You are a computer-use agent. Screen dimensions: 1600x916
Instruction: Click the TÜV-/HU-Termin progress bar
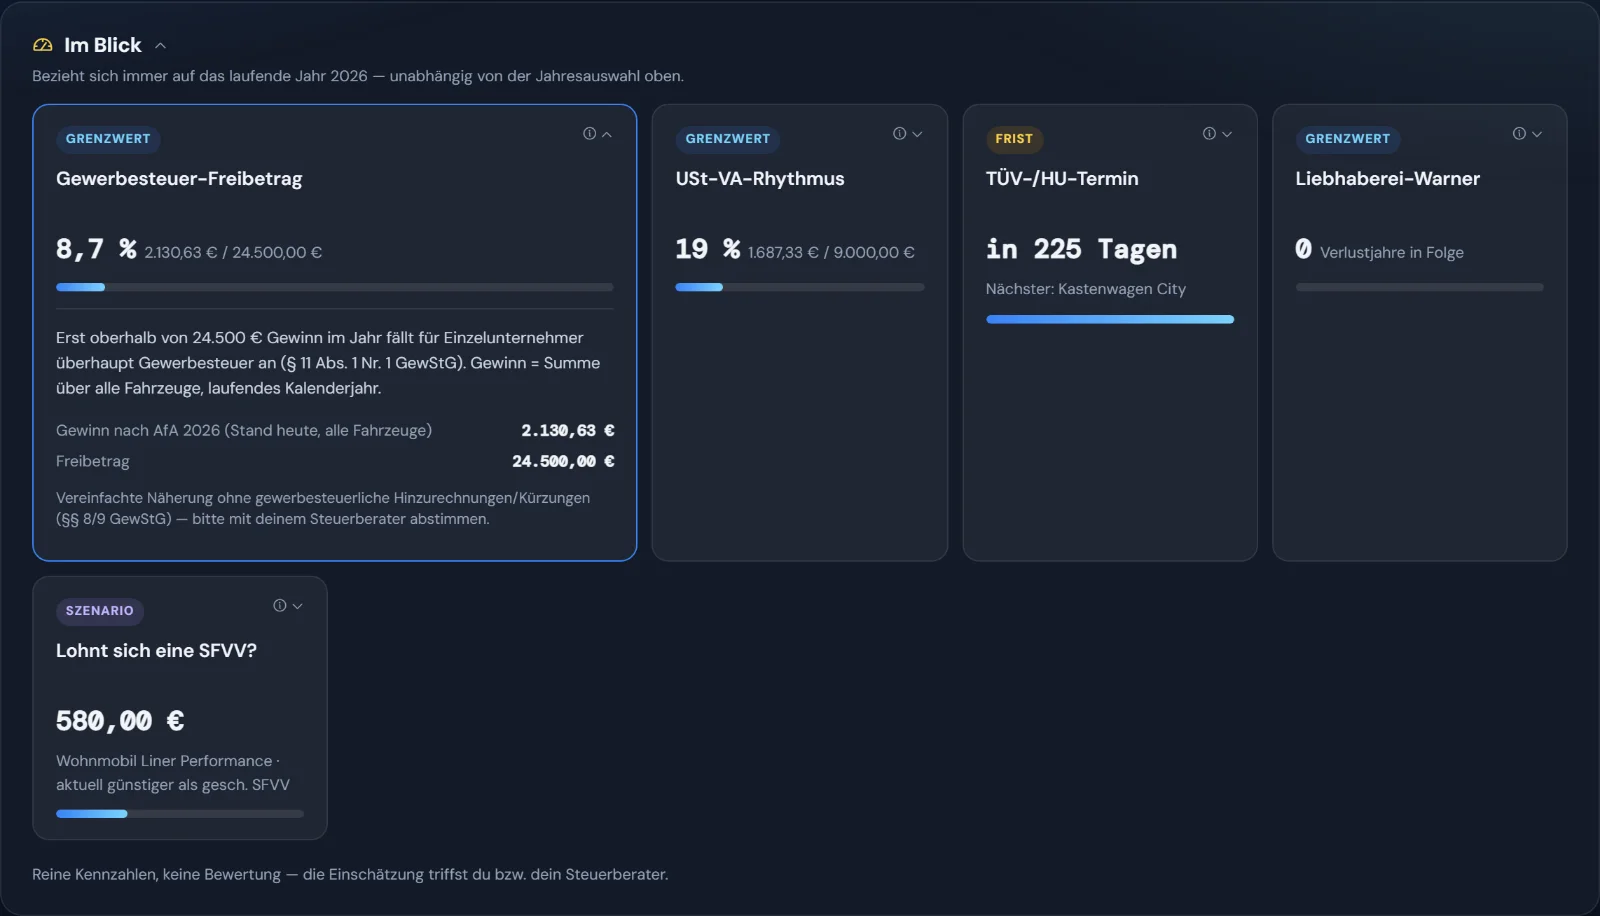tap(1110, 319)
